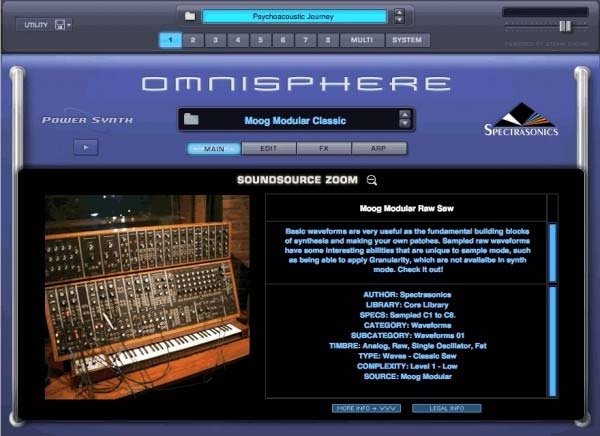Click the SUBCATEGORY: Waveforms 01 line
The width and height of the screenshot is (600, 436).
coord(407,336)
